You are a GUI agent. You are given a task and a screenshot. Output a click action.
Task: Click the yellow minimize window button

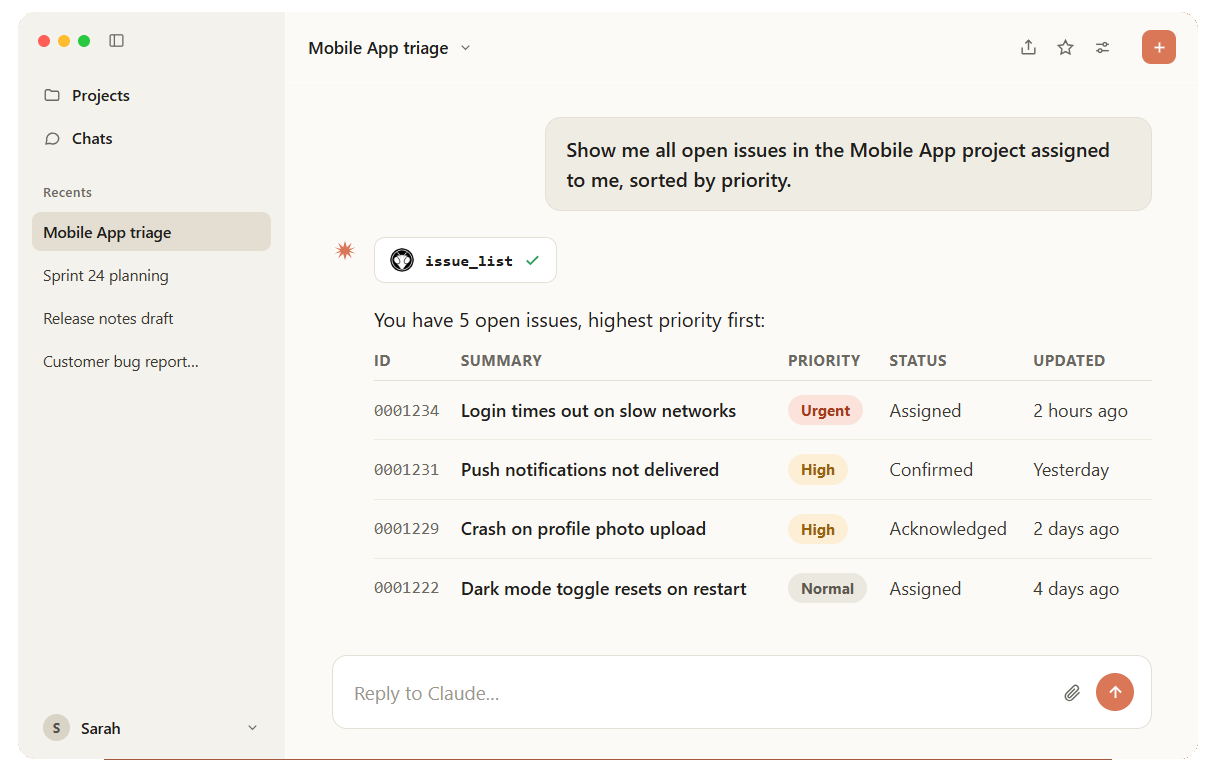64,41
